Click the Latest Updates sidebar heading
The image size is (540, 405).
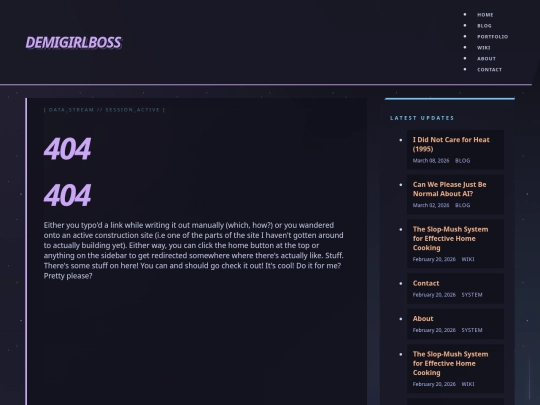(422, 118)
